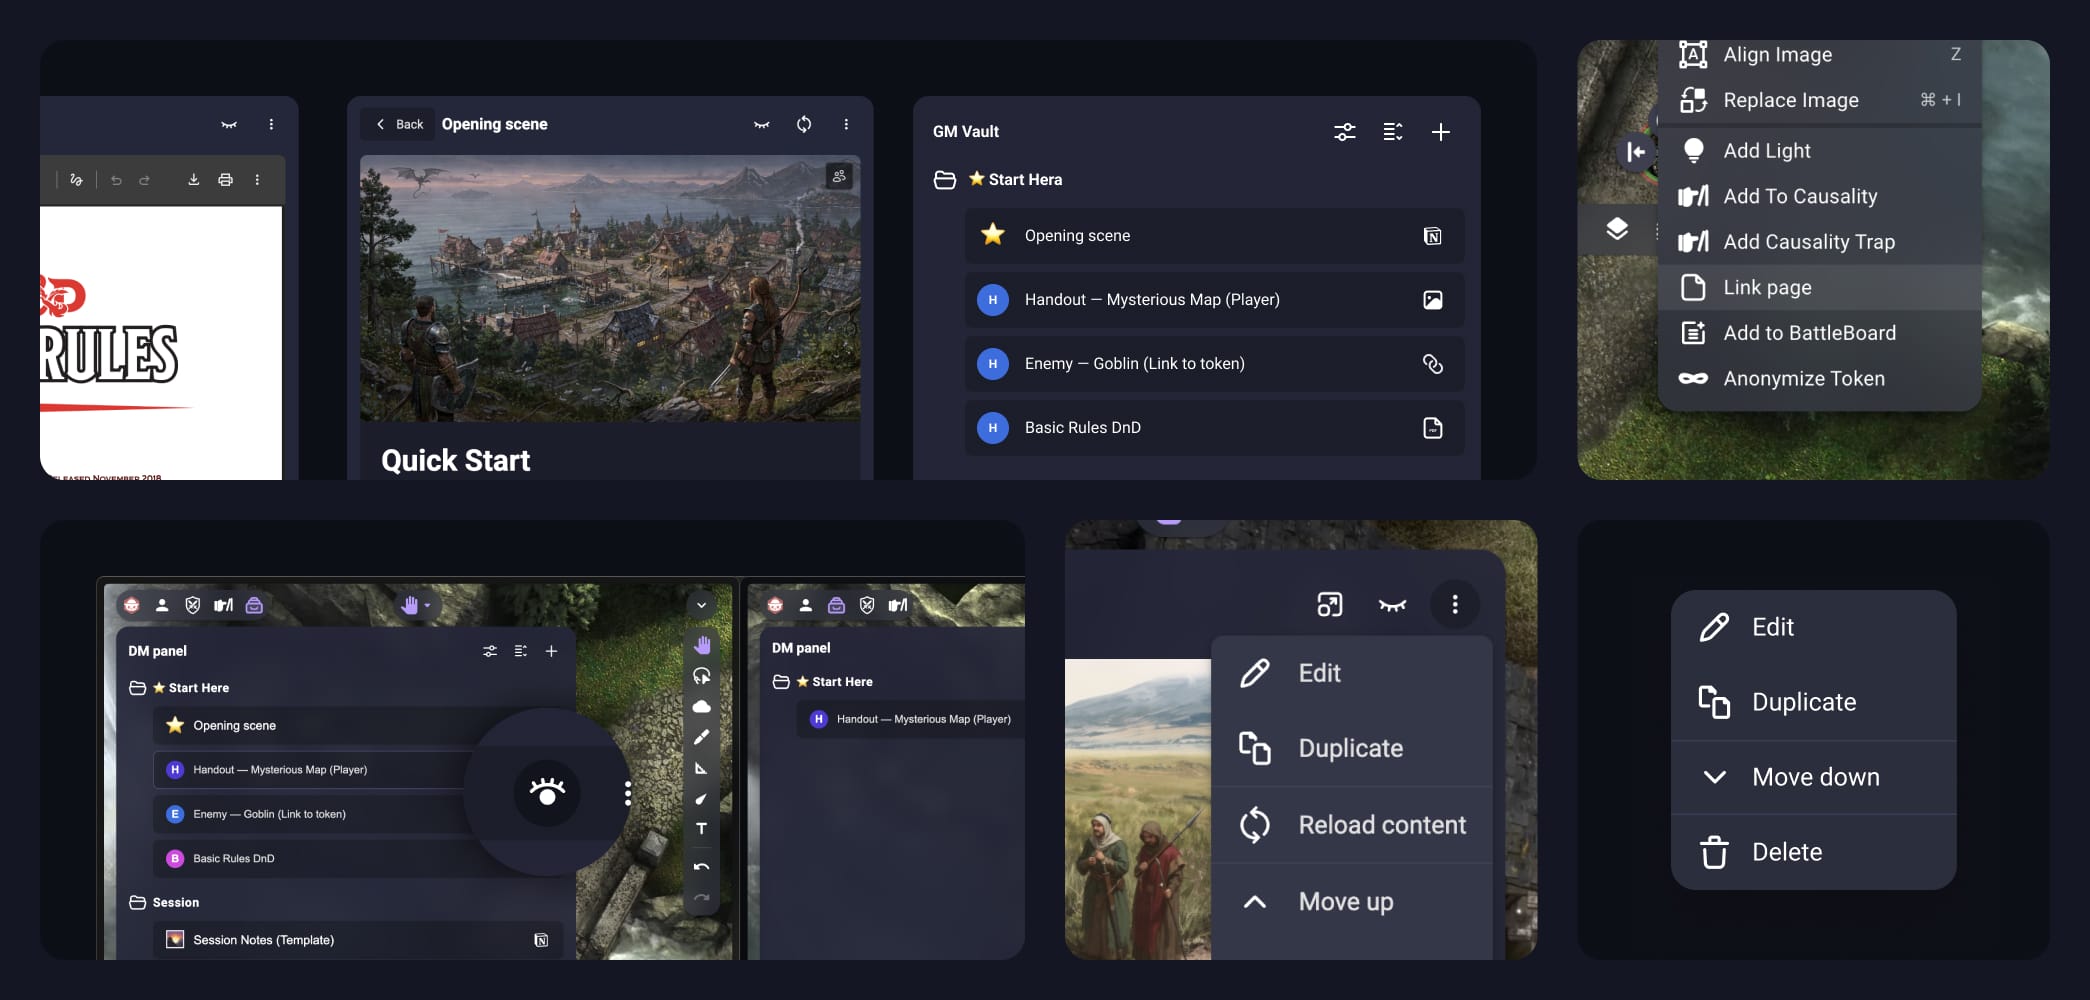Viewport: 2090px width, 1000px height.
Task: Select the hand pan tool in vertical toolbar
Action: coord(702,645)
